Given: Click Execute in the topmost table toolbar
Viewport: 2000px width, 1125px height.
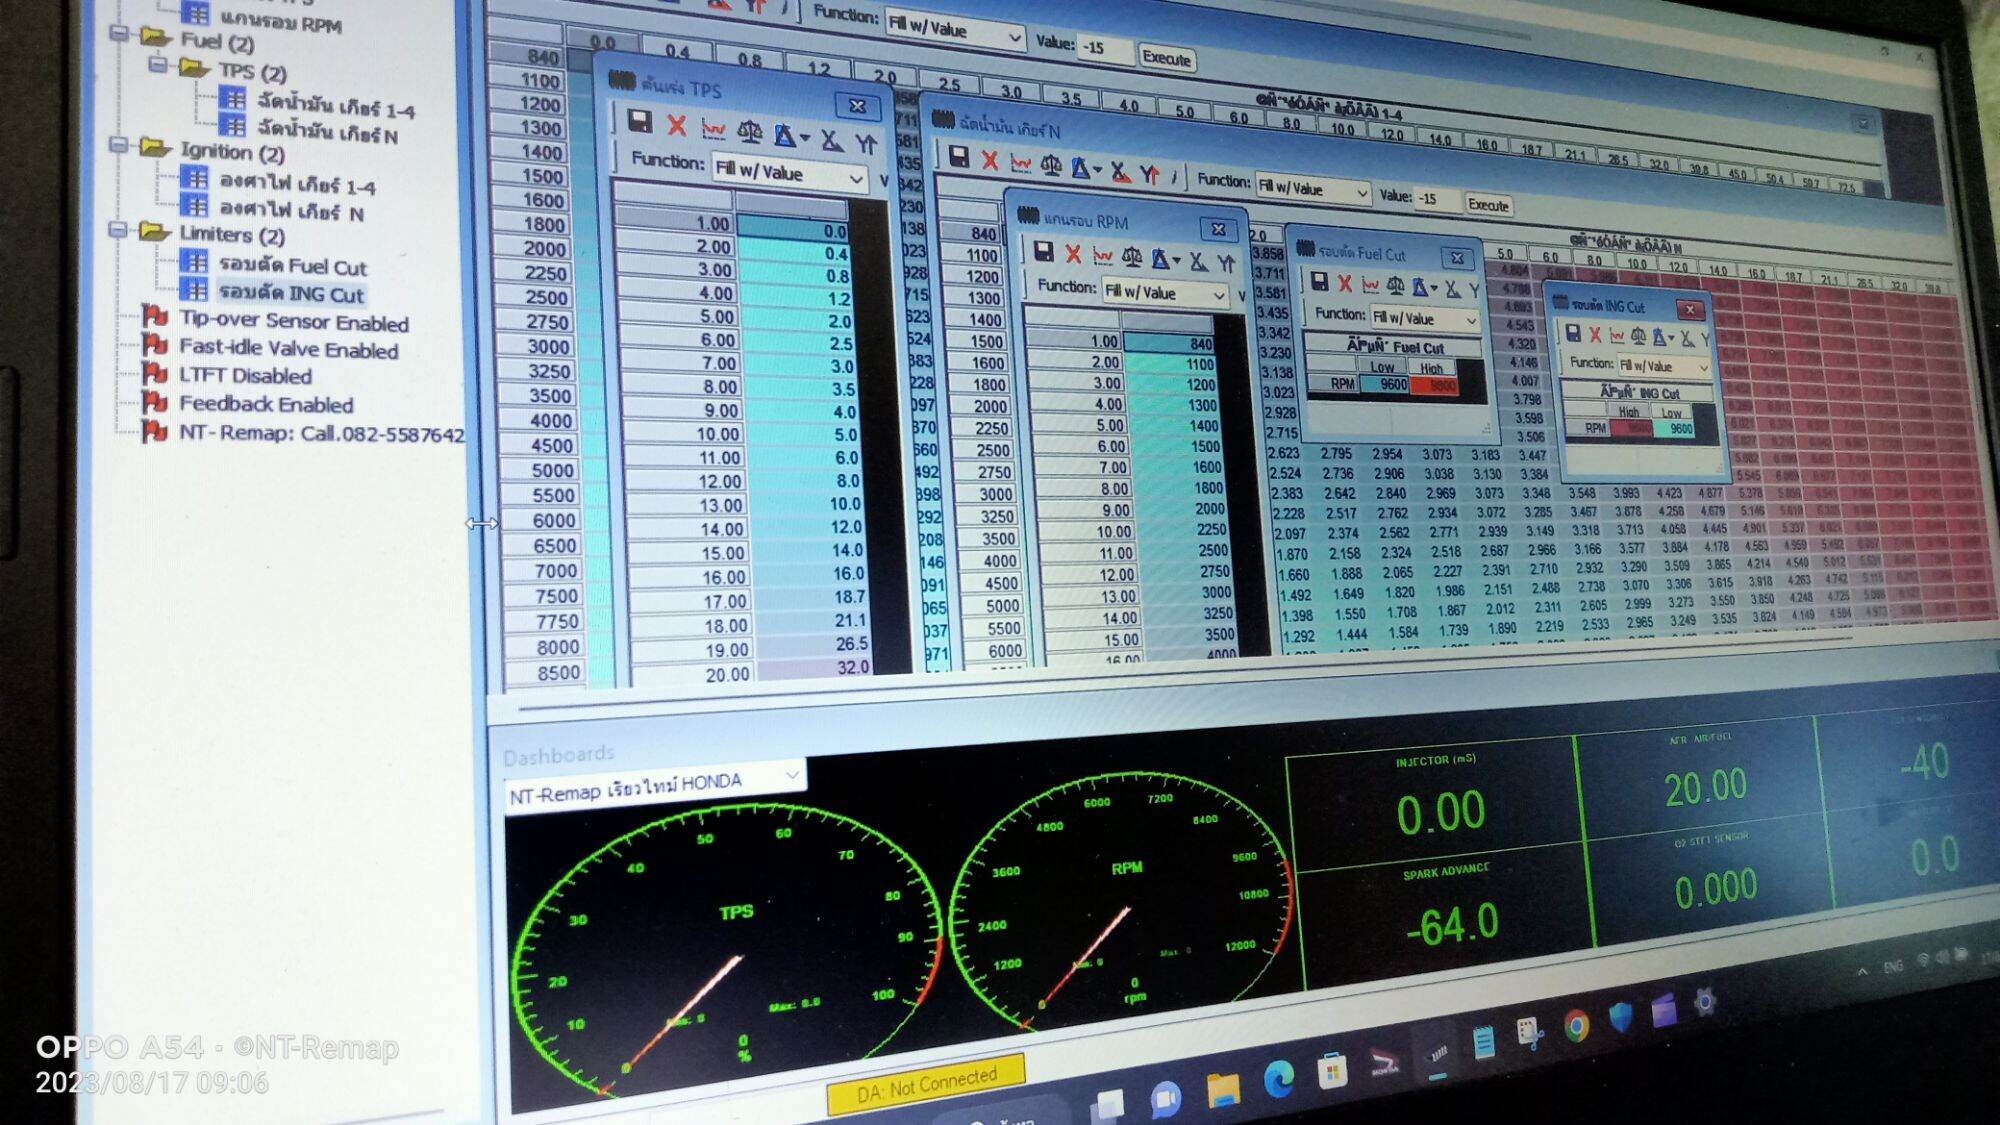Looking at the screenshot, I should coord(1166,58).
